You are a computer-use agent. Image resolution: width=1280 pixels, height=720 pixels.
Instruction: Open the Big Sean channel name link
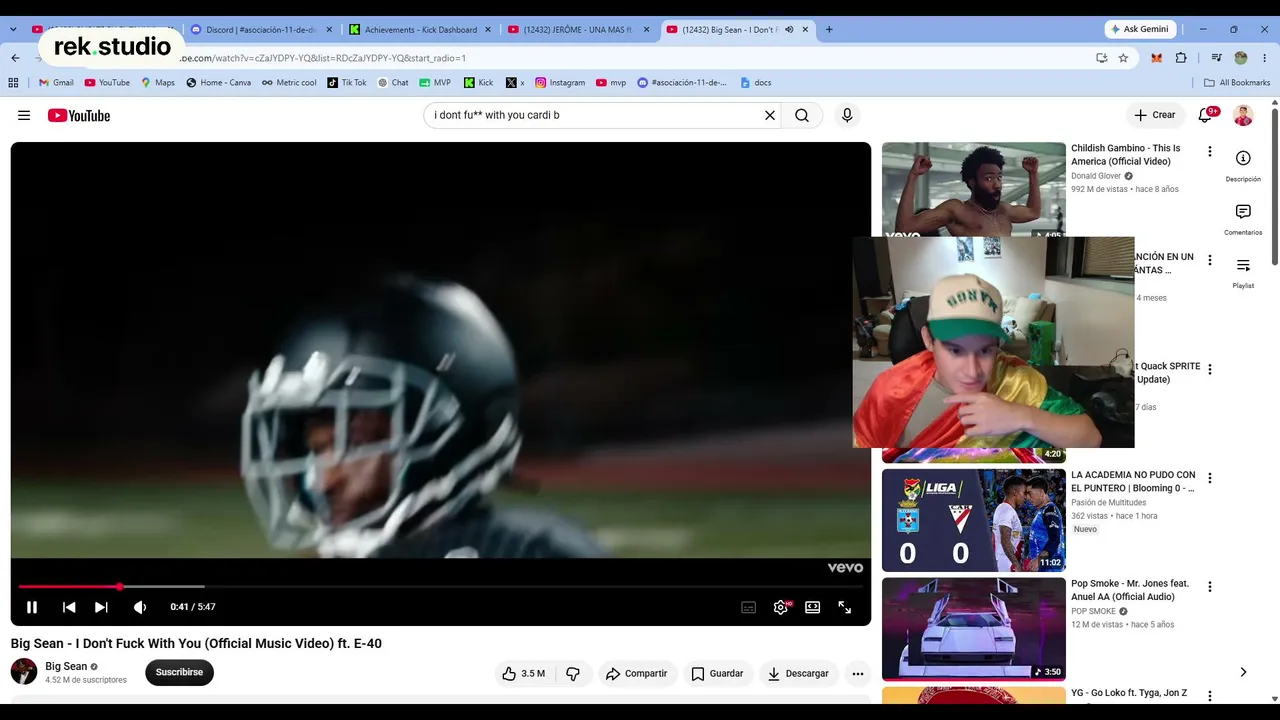(x=66, y=667)
